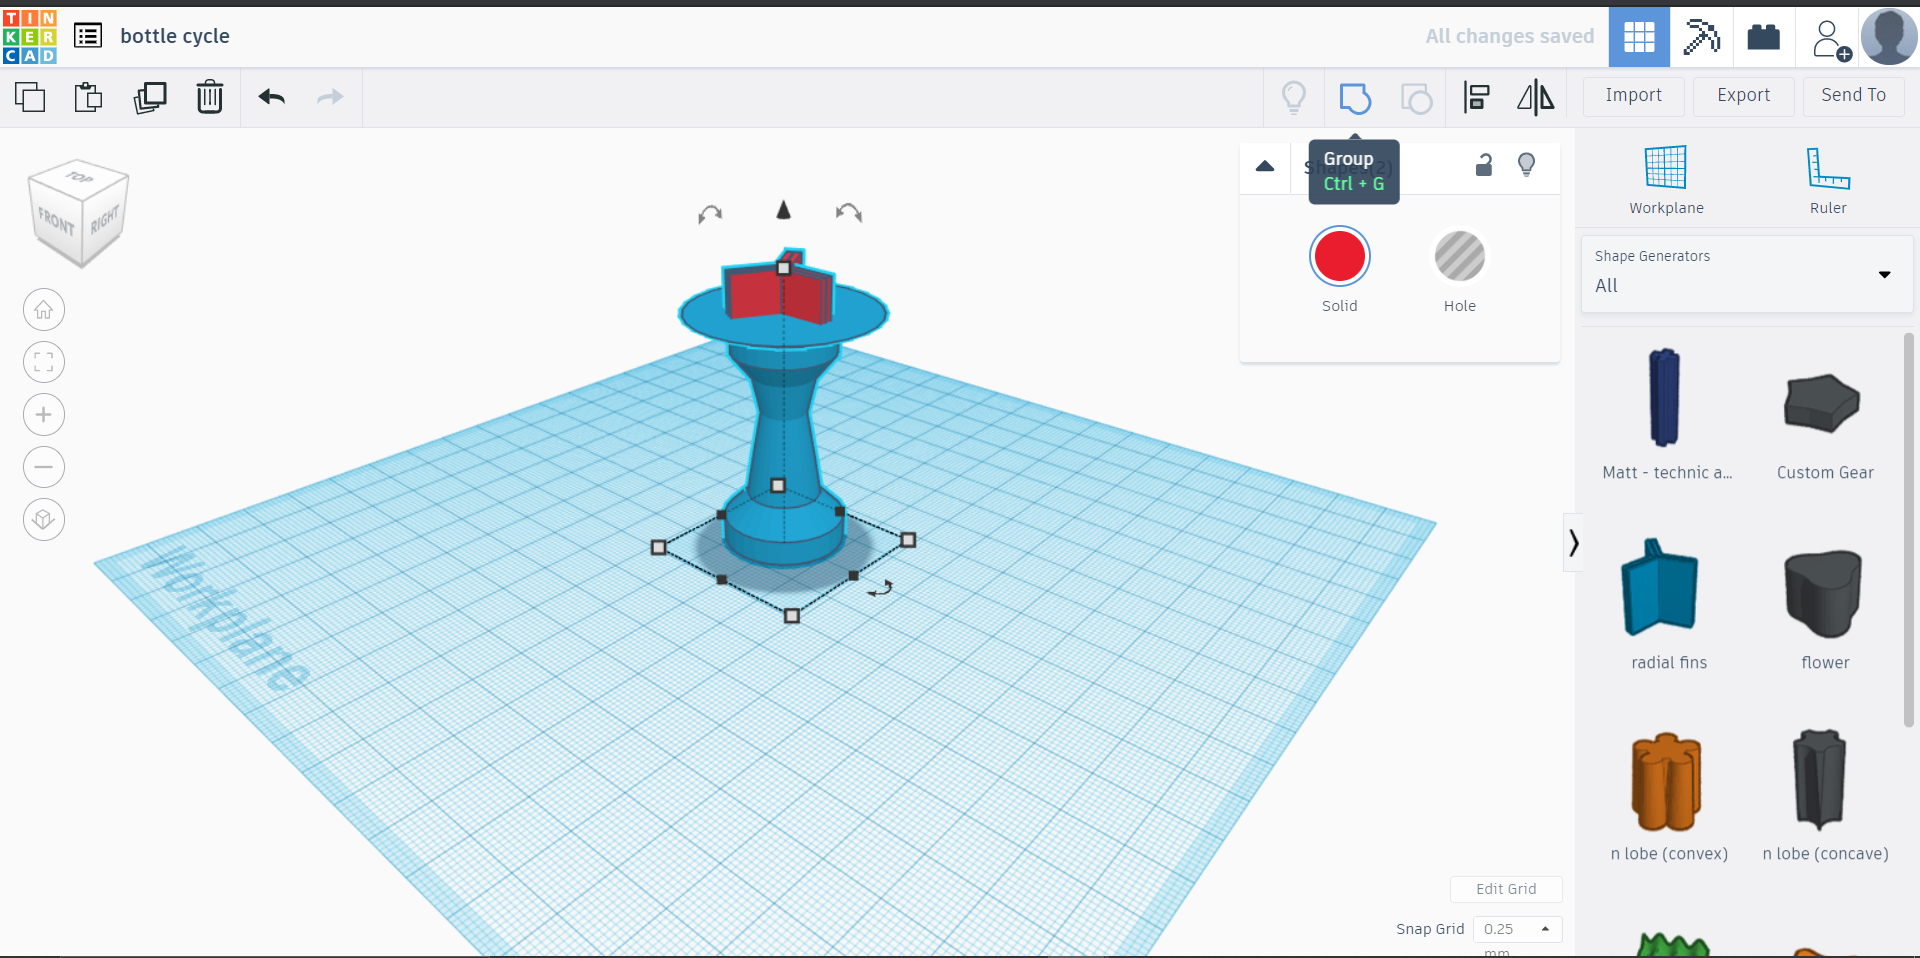Image resolution: width=1920 pixels, height=958 pixels.
Task: Select the Workplane tool
Action: [x=1666, y=180]
